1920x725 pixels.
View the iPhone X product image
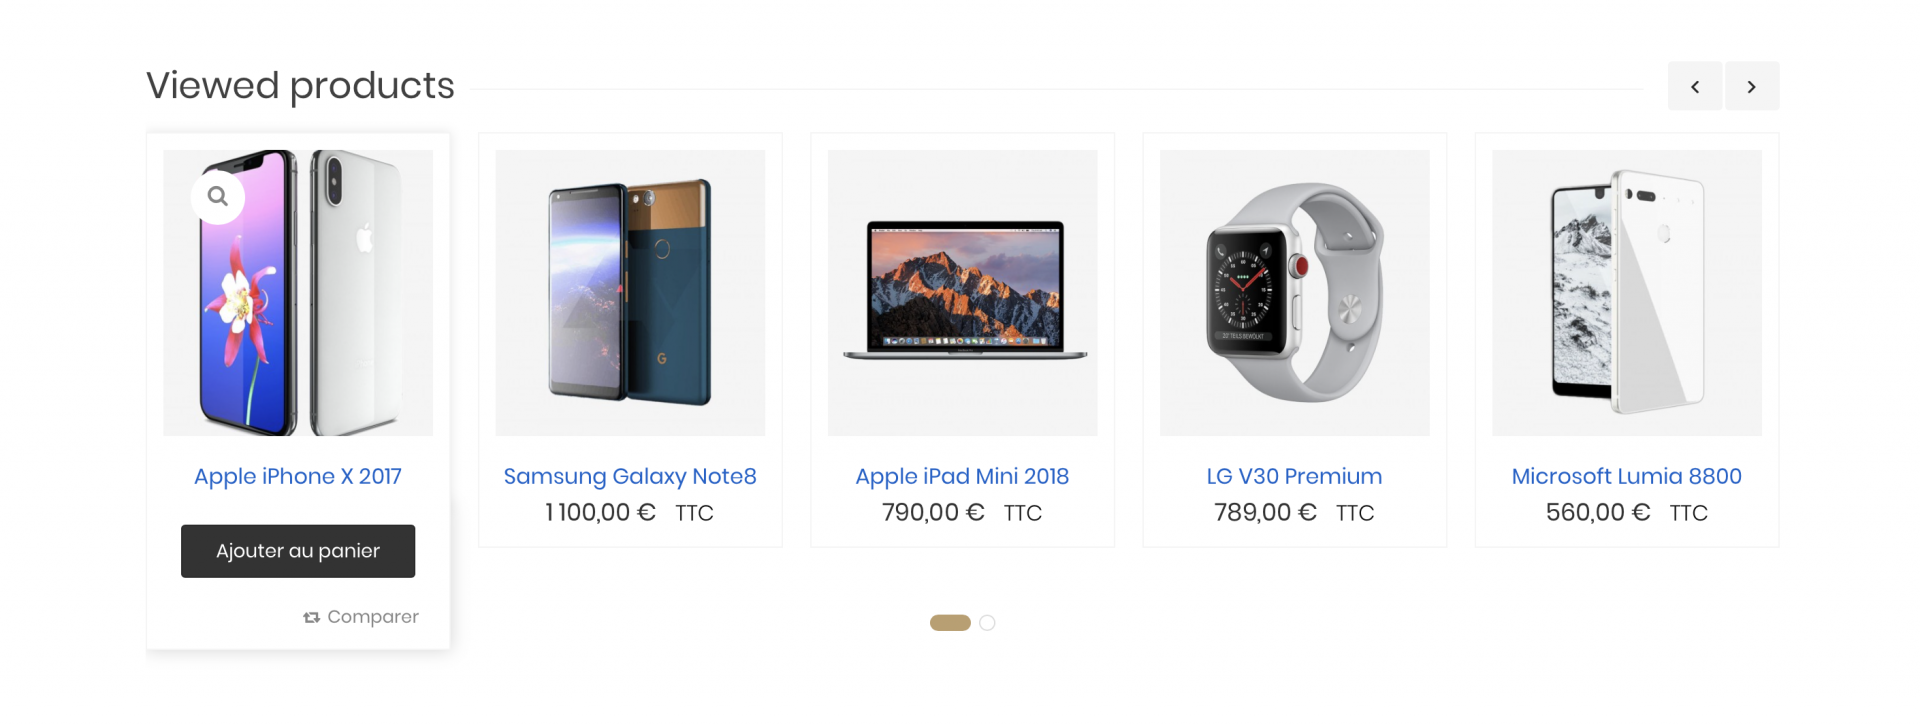(x=298, y=293)
